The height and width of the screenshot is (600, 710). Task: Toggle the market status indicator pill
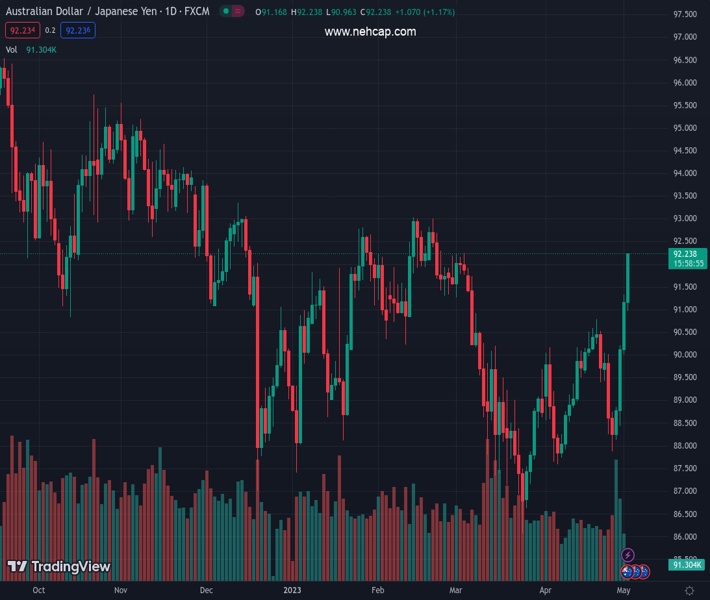pos(231,12)
